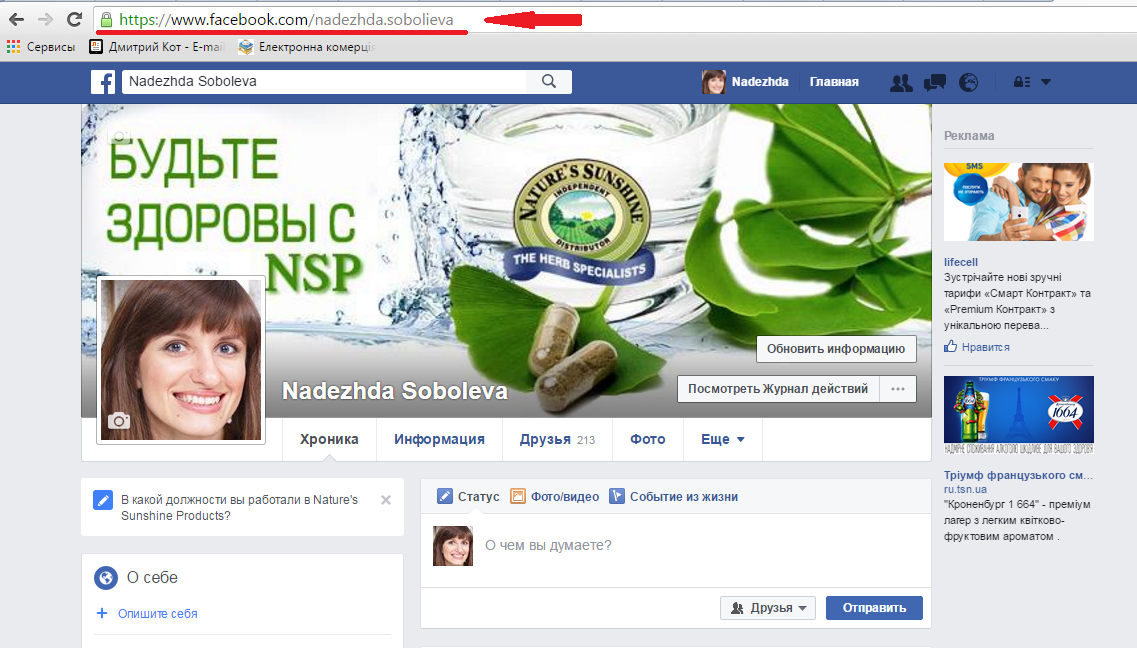
Task: Open the Електронна комерція bookmark
Action: (307, 47)
